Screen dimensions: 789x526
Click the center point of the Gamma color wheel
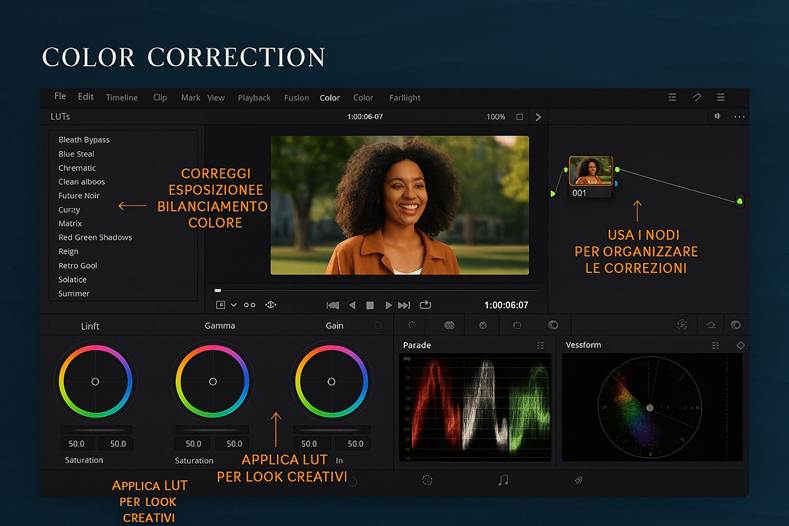213,382
